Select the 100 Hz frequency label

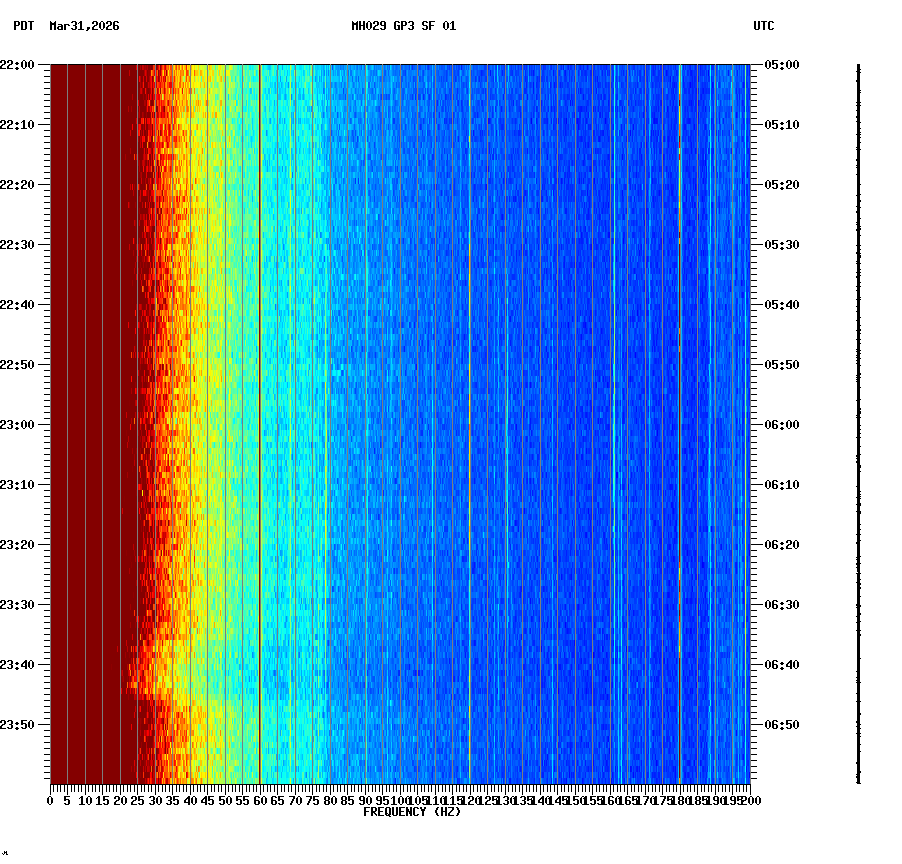coord(398,800)
